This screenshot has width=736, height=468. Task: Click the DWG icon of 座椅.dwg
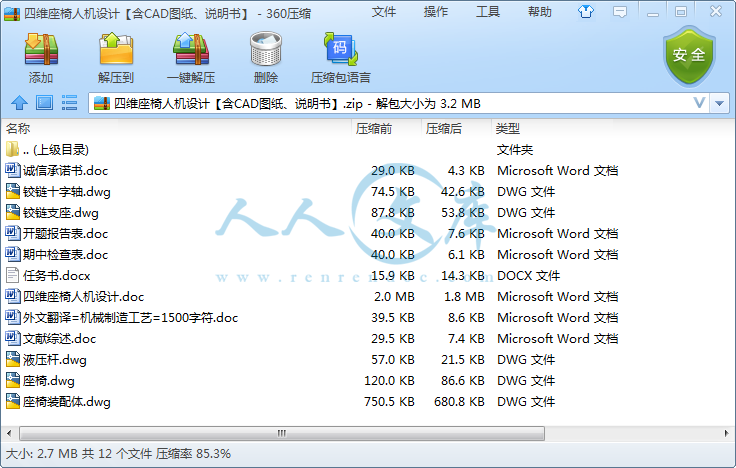pos(13,380)
